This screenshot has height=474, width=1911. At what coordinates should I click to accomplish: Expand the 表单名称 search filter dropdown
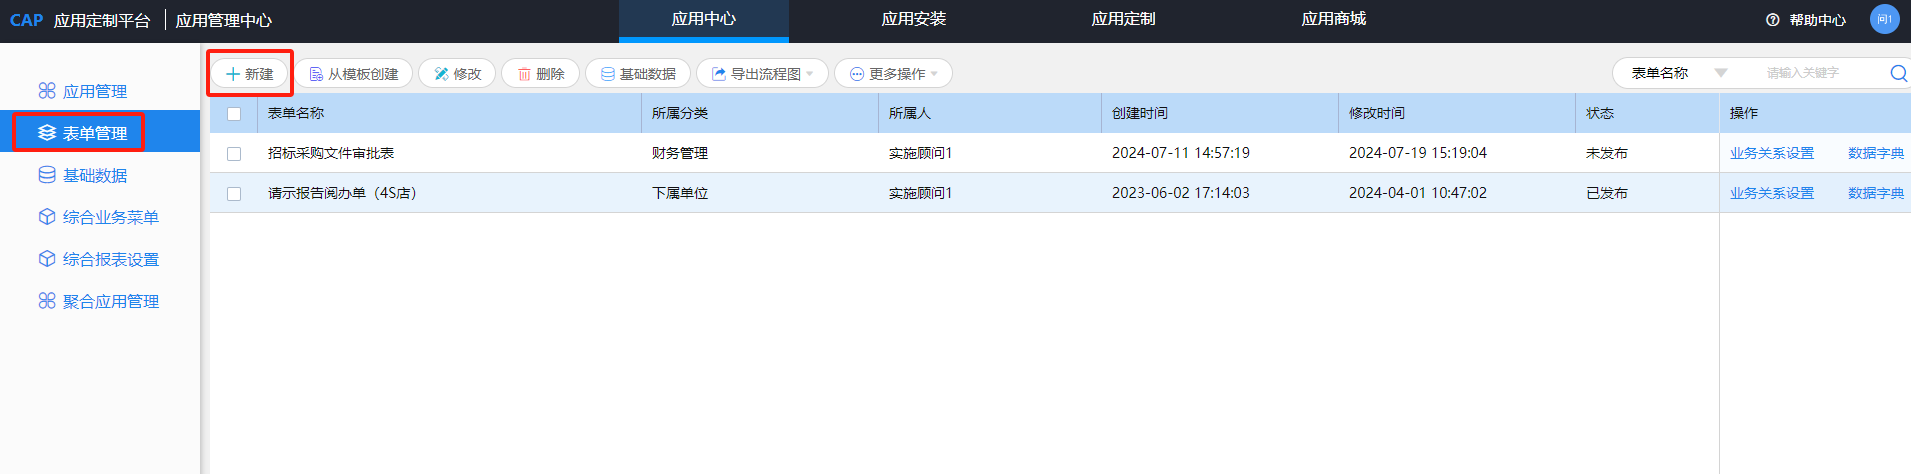point(1720,73)
